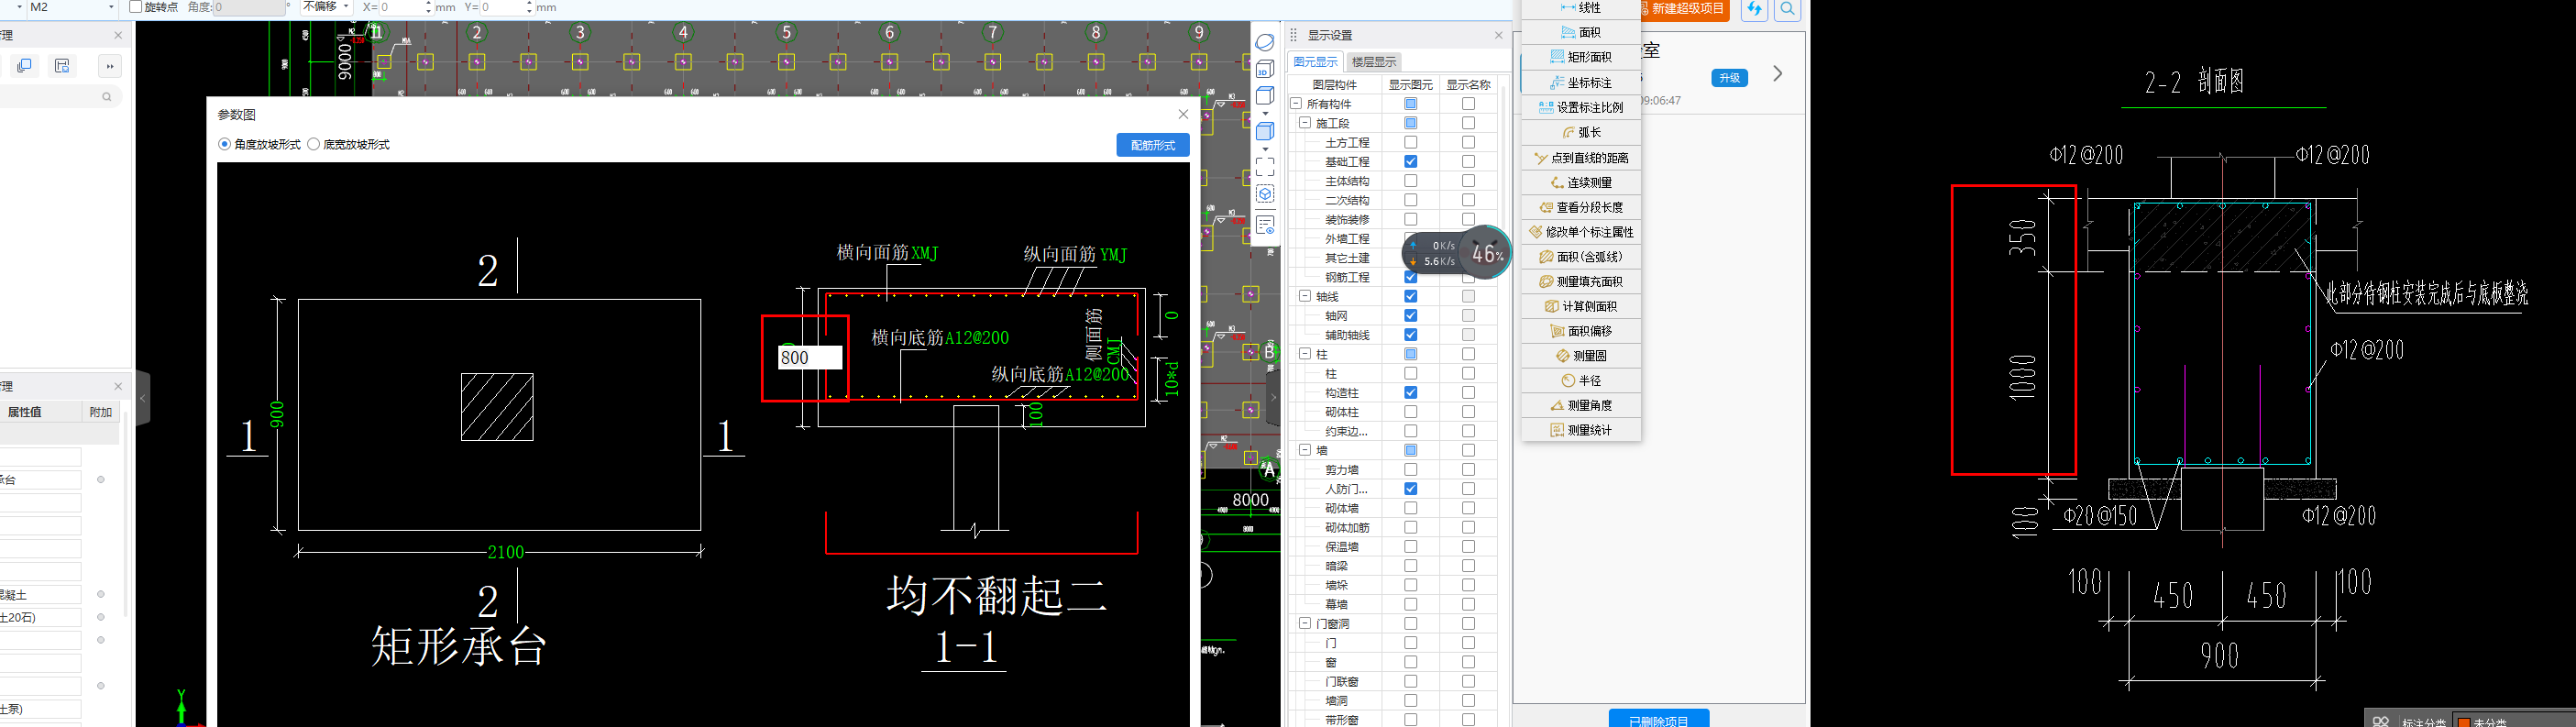Select the 线性 linear measure tool
This screenshot has height=727, width=2576.
[x=1580, y=8]
